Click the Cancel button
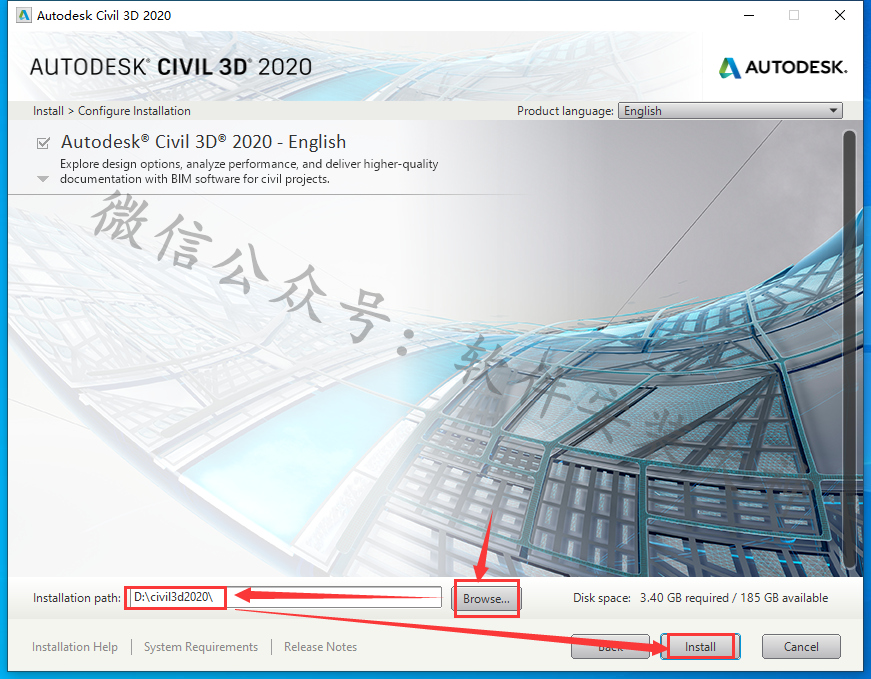Image resolution: width=871 pixels, height=679 pixels. 800,647
